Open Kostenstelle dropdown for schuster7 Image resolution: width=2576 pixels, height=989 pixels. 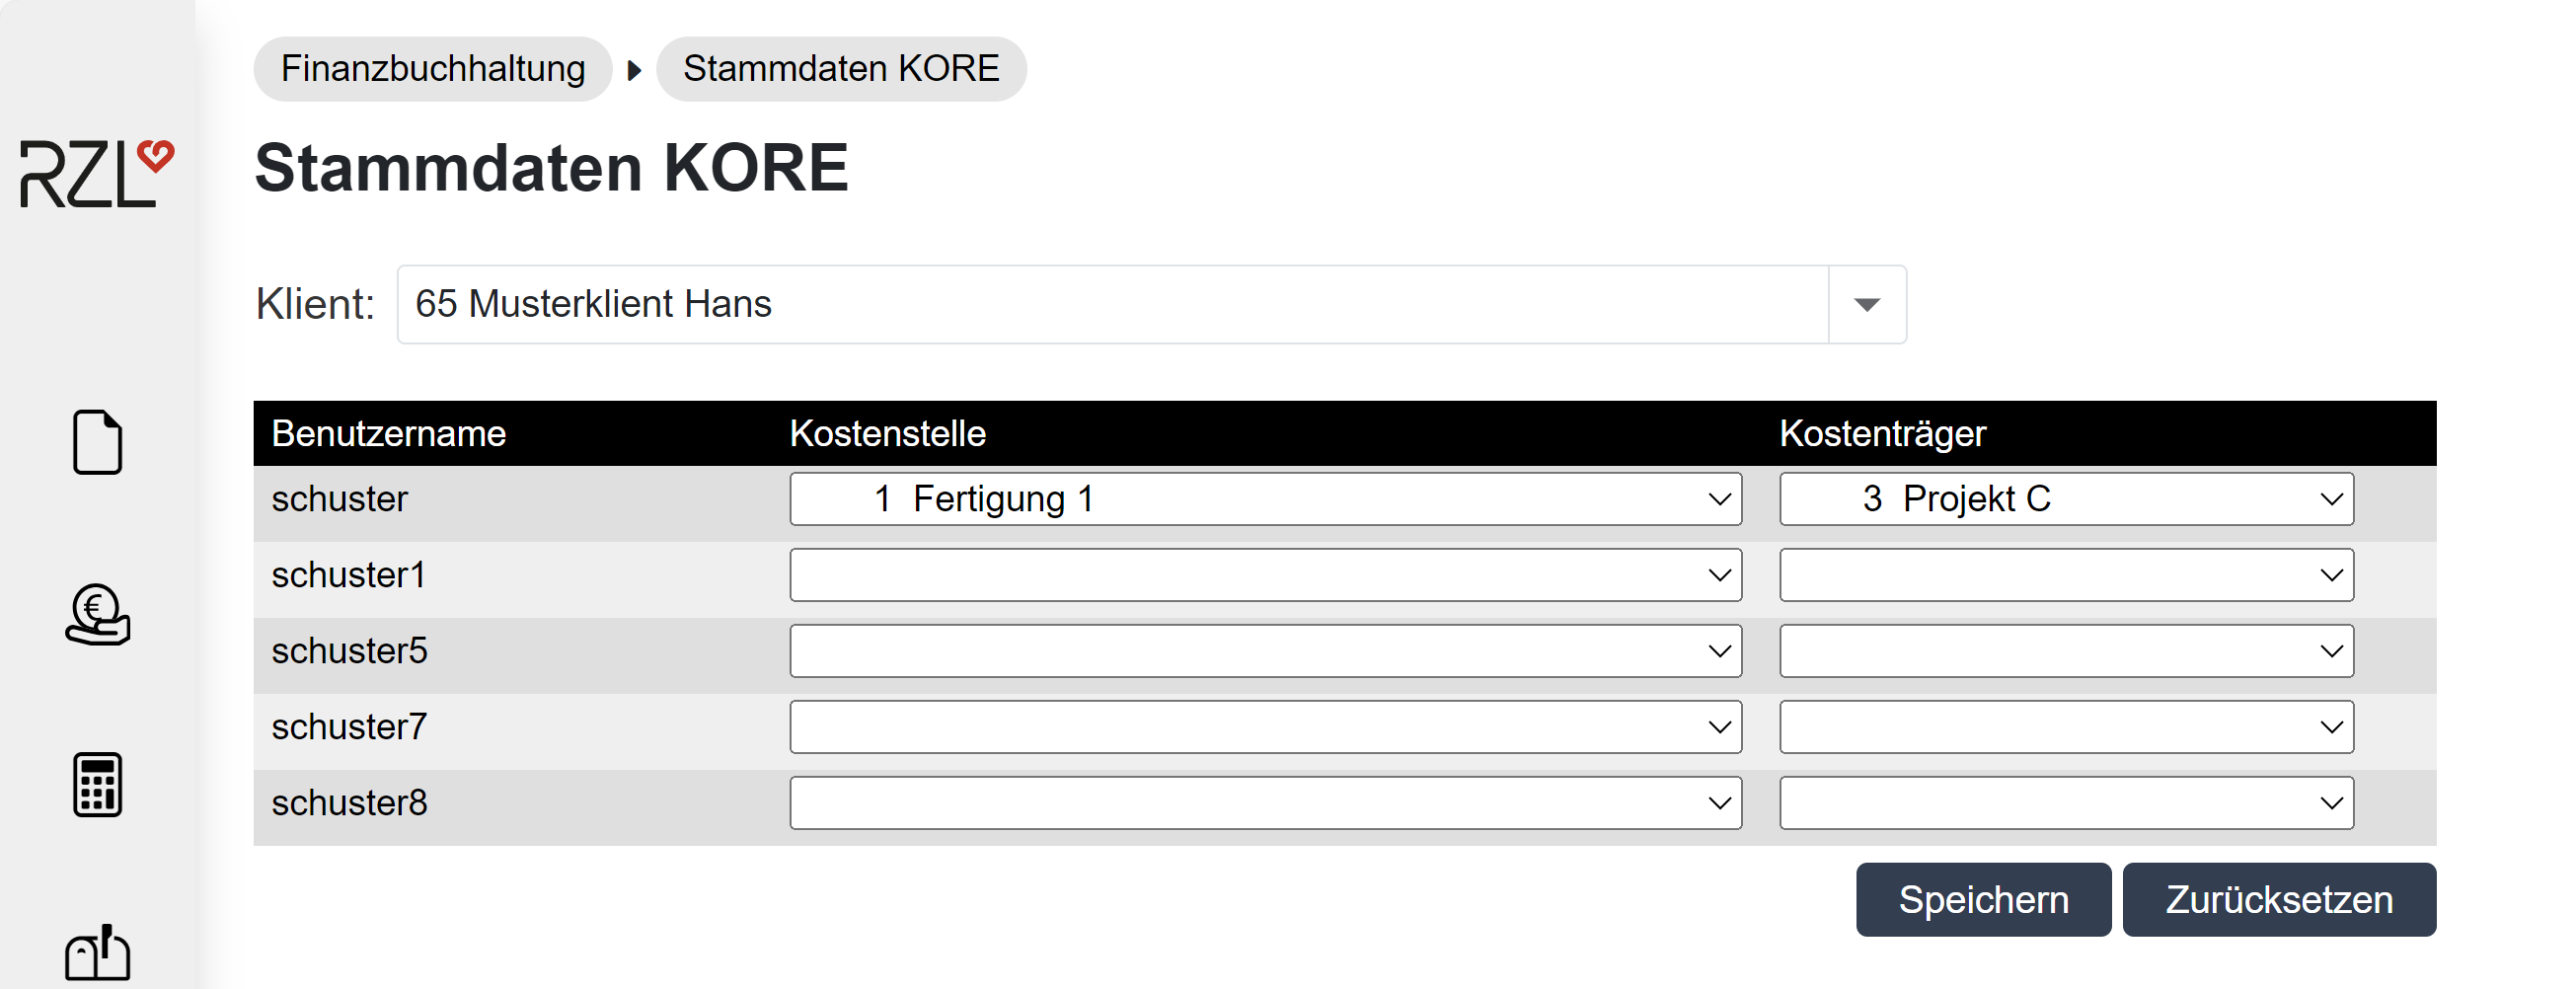tap(1264, 727)
